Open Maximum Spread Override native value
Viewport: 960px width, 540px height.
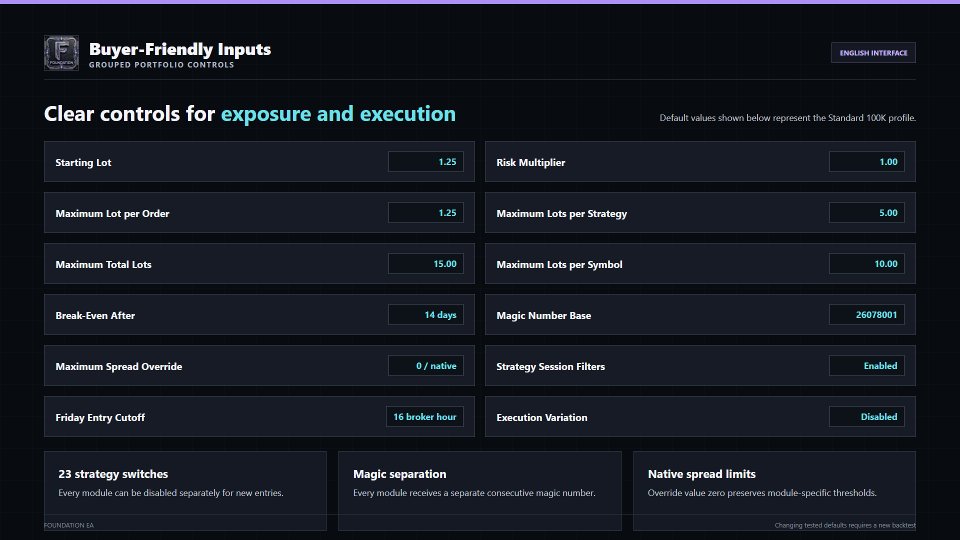tap(426, 366)
